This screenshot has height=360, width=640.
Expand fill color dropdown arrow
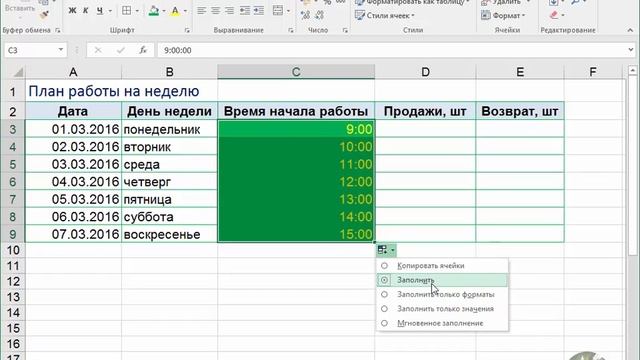pyautogui.click(x=164, y=11)
